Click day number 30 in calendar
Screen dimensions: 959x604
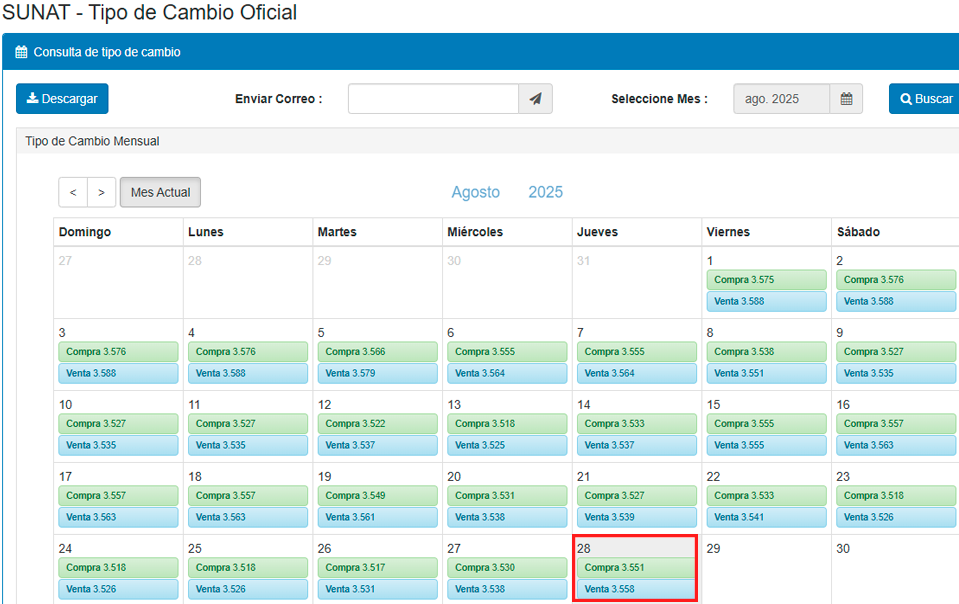843,549
